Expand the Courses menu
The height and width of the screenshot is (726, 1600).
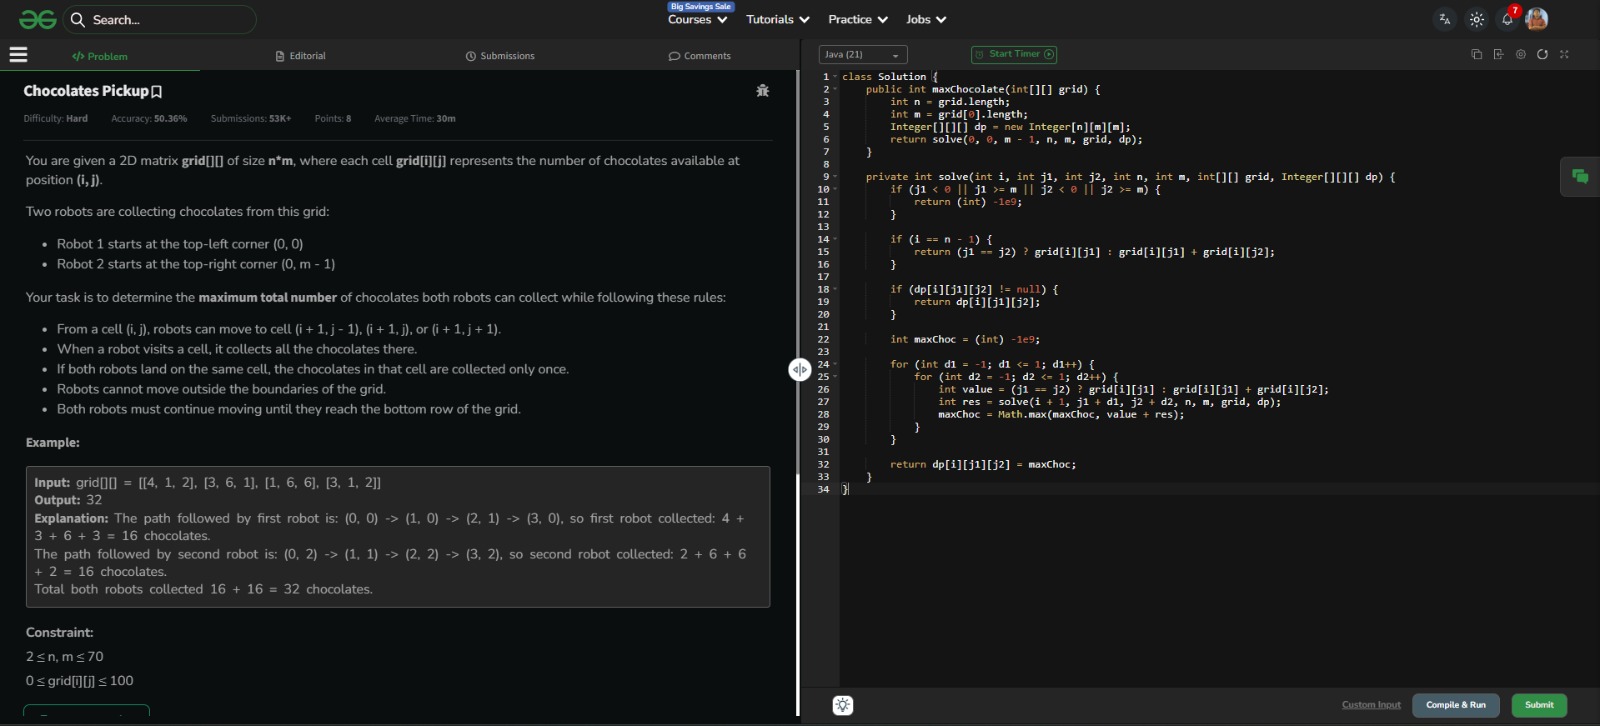[x=697, y=20]
